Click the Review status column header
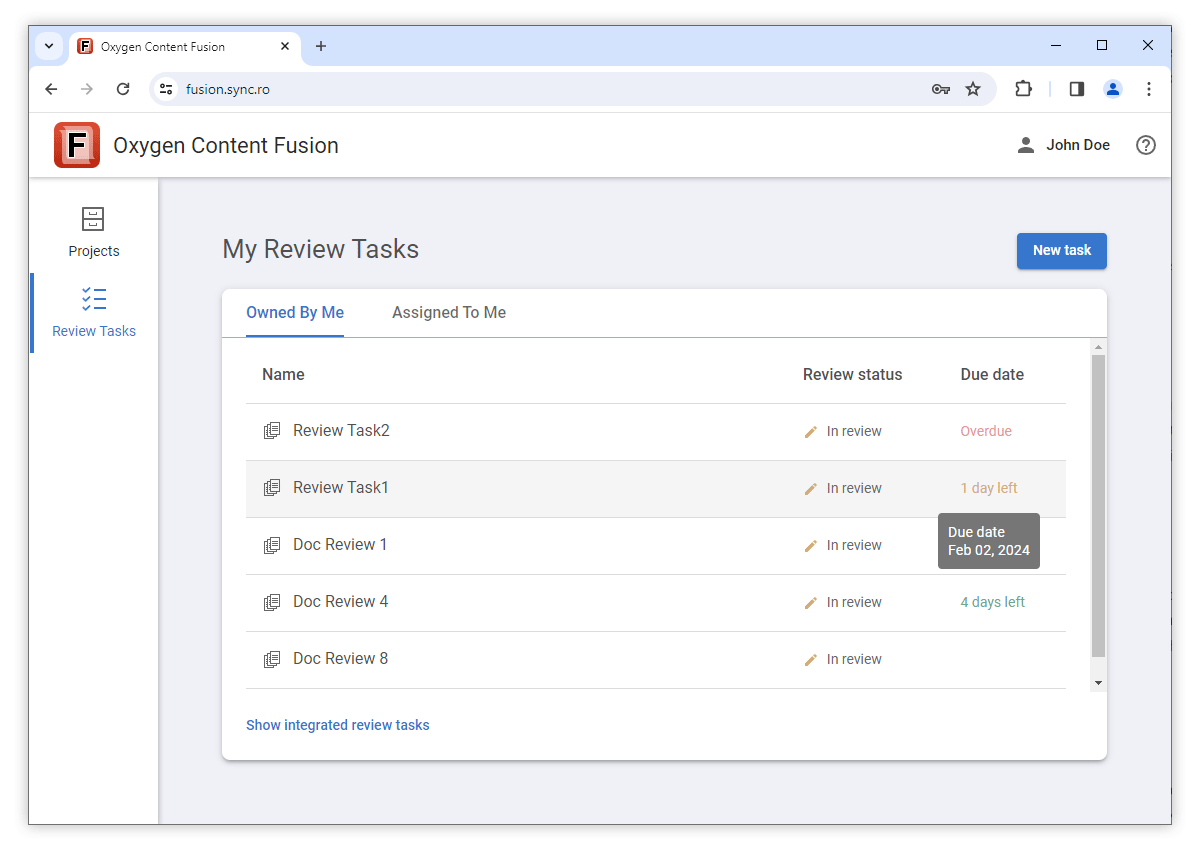Image resolution: width=1200 pixels, height=850 pixels. [x=852, y=375]
